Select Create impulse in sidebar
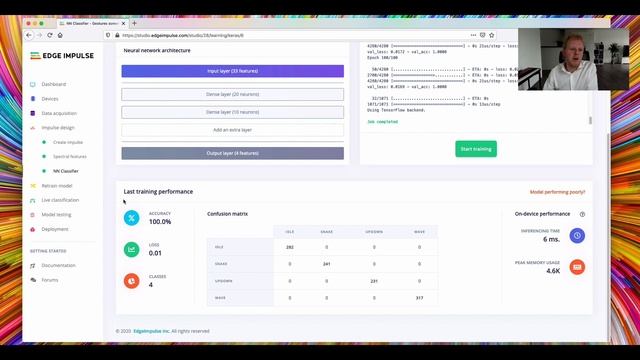The height and width of the screenshot is (360, 640). tap(68, 142)
